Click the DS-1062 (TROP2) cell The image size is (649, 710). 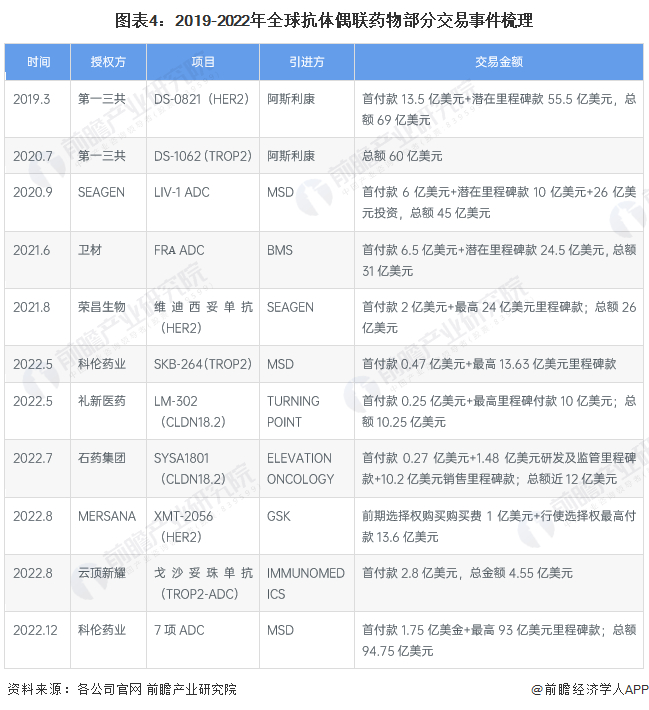pyautogui.click(x=202, y=156)
